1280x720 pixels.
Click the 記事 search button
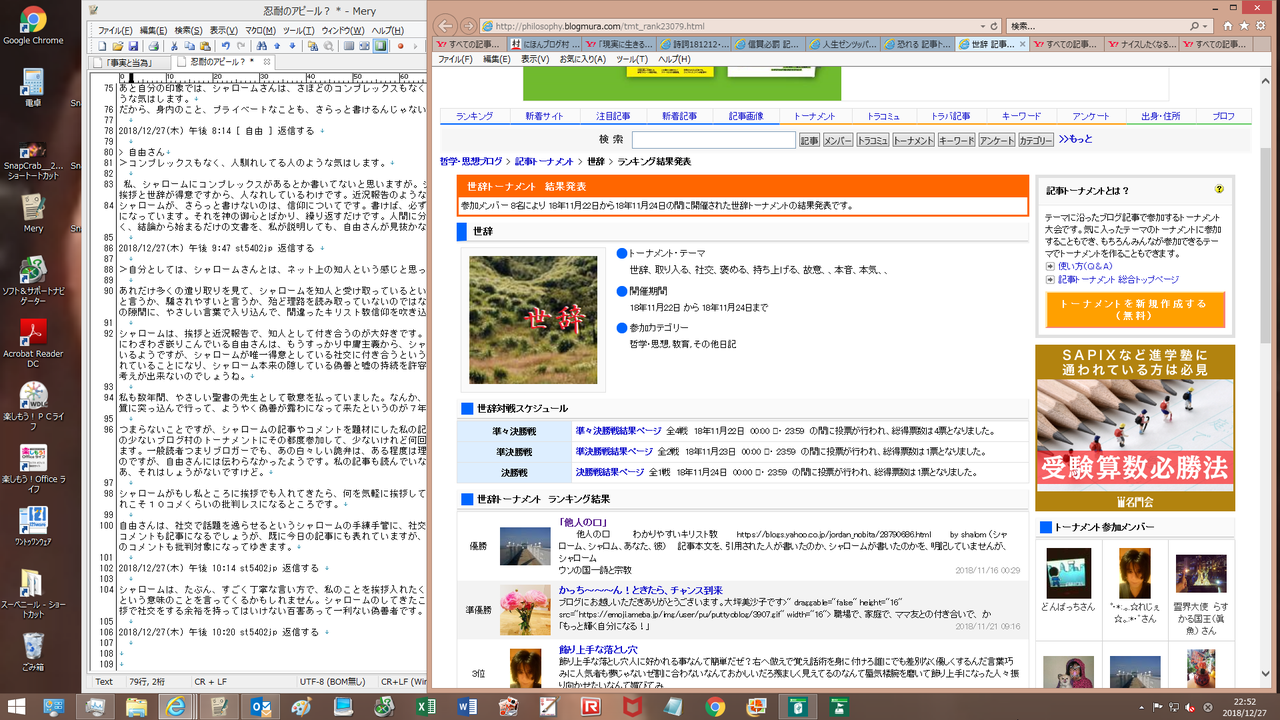(x=809, y=141)
